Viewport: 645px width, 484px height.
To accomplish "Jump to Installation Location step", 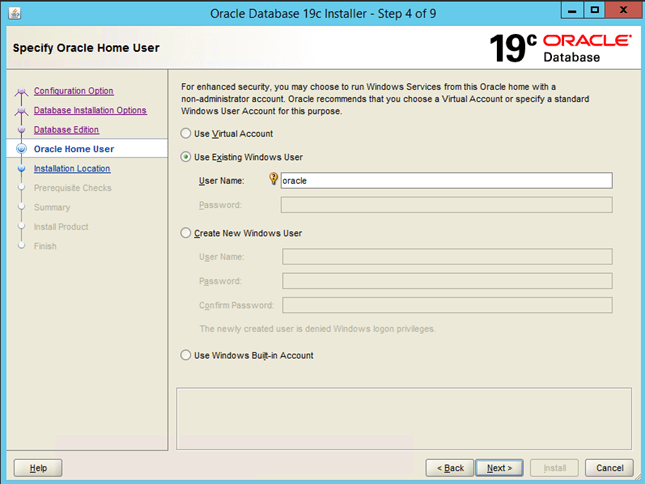I will pyautogui.click(x=72, y=169).
